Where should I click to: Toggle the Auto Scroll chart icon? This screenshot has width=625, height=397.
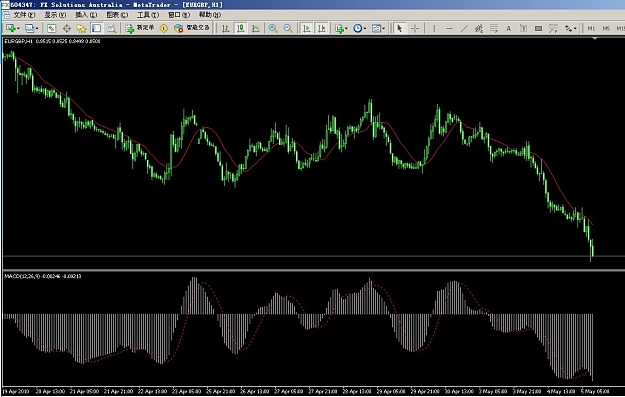point(307,28)
